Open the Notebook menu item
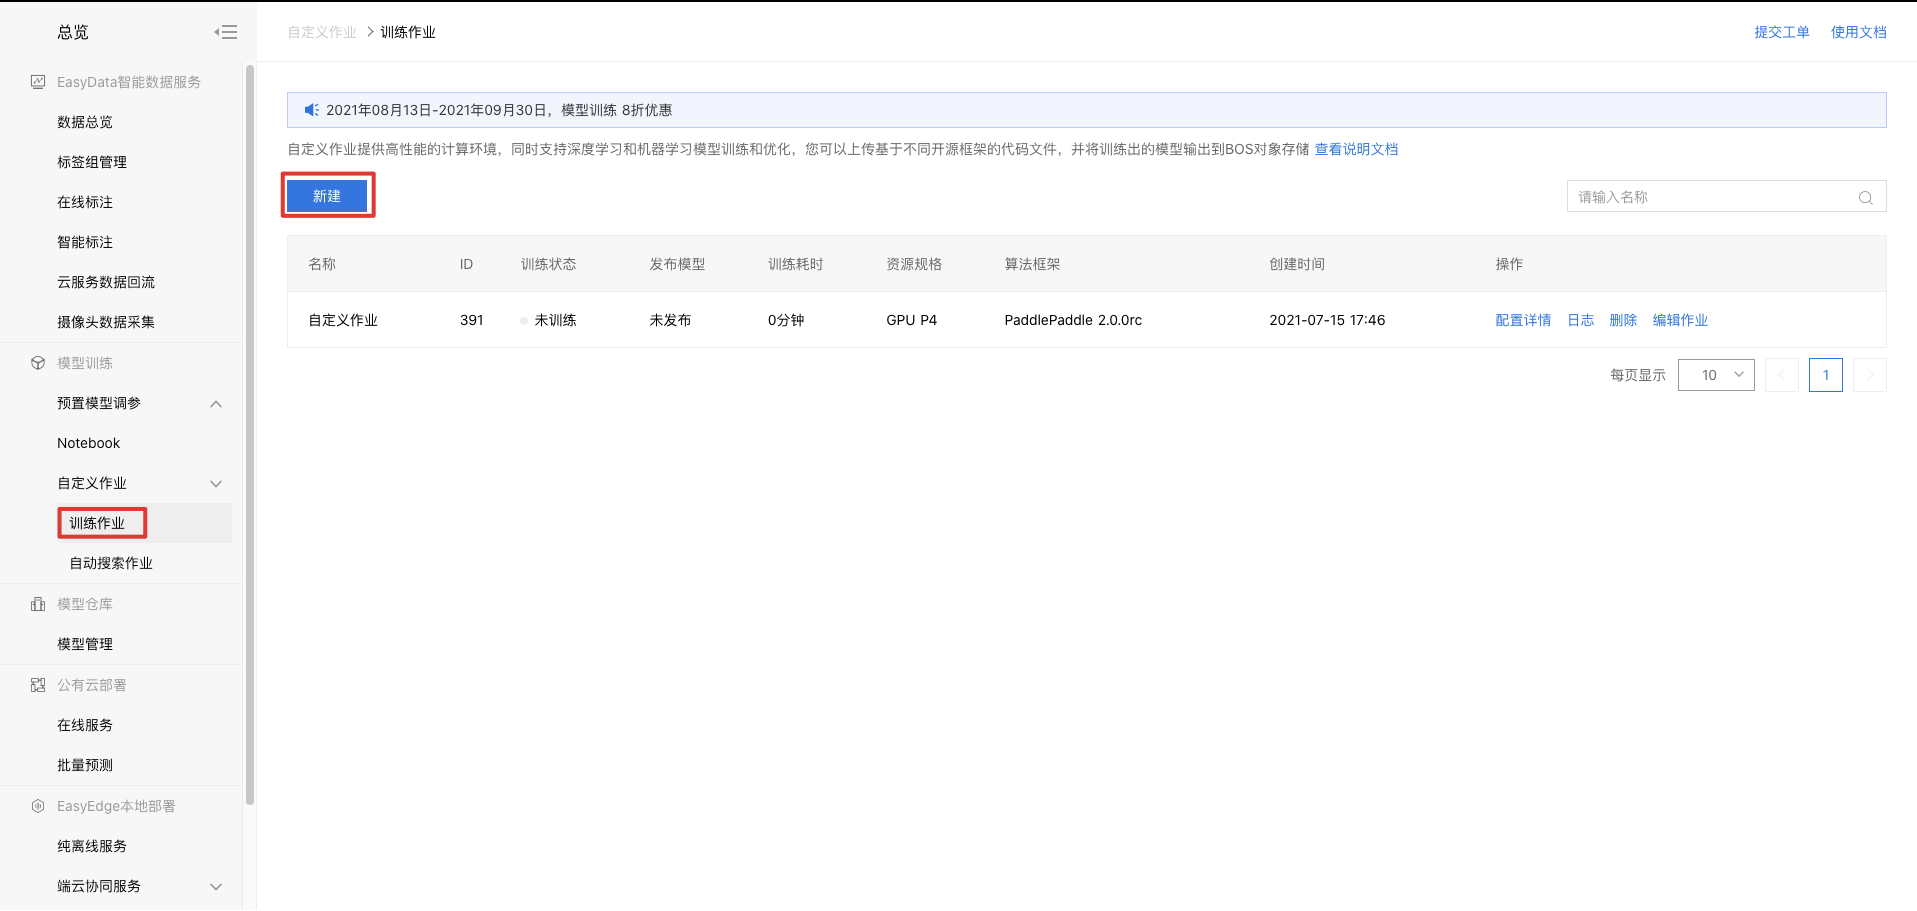Viewport: 1917px width, 911px height. pos(88,443)
